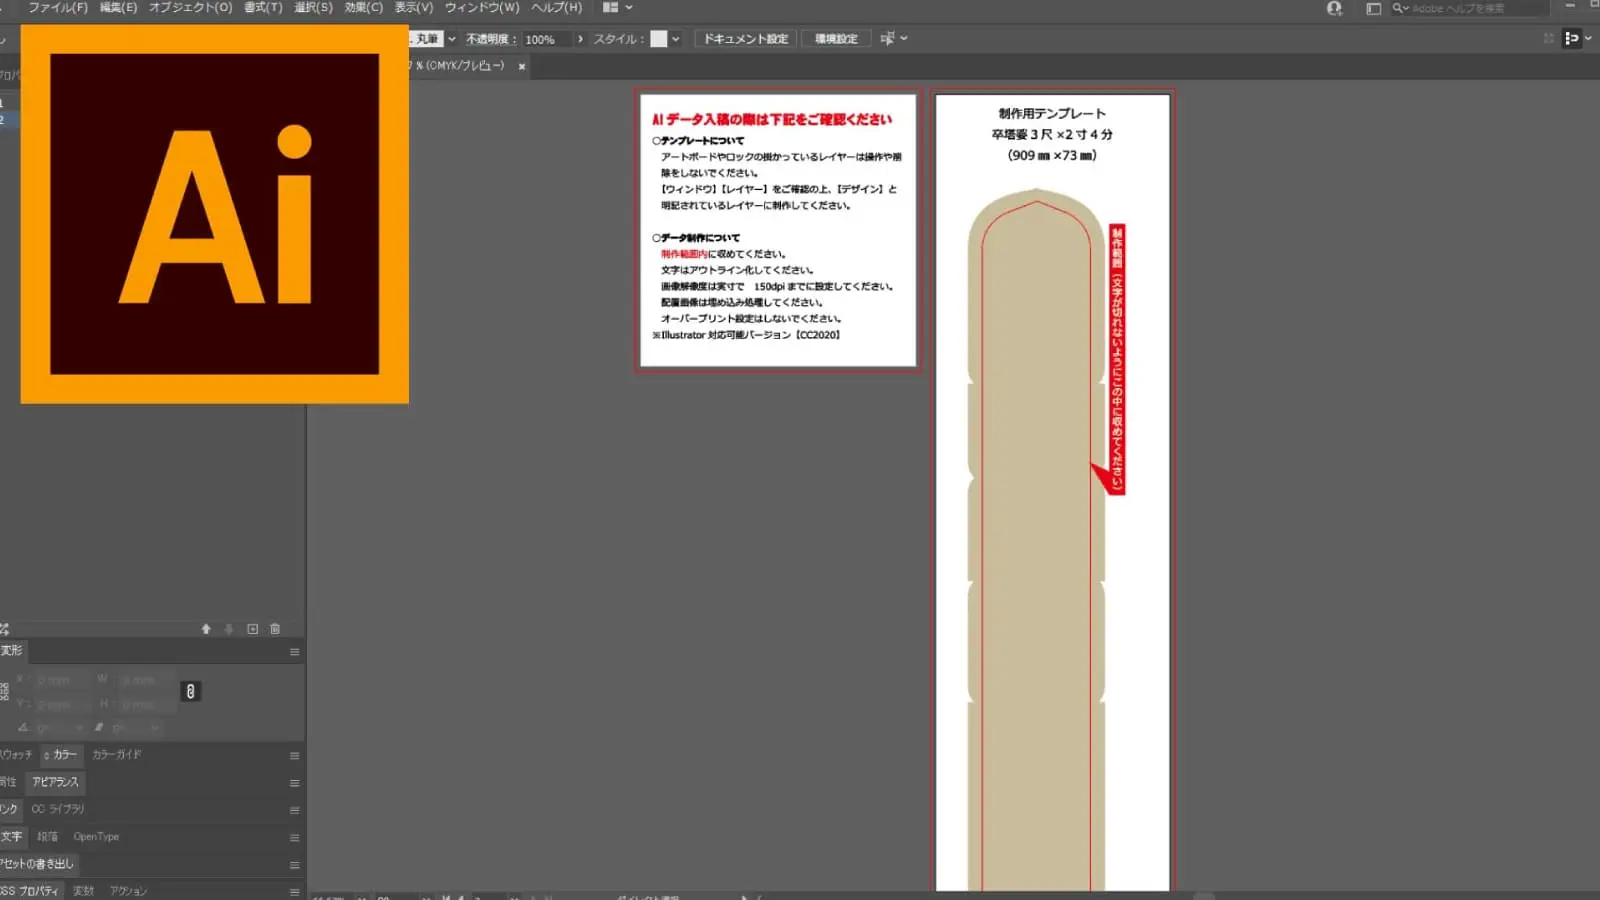1600x900 pixels.
Task: Expand the opacity slider arrow
Action: click(580, 39)
